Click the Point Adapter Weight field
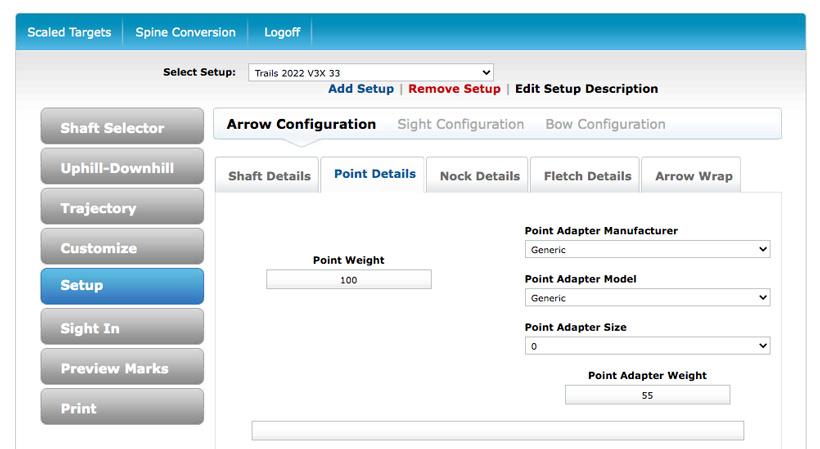The image size is (820, 449). [647, 395]
